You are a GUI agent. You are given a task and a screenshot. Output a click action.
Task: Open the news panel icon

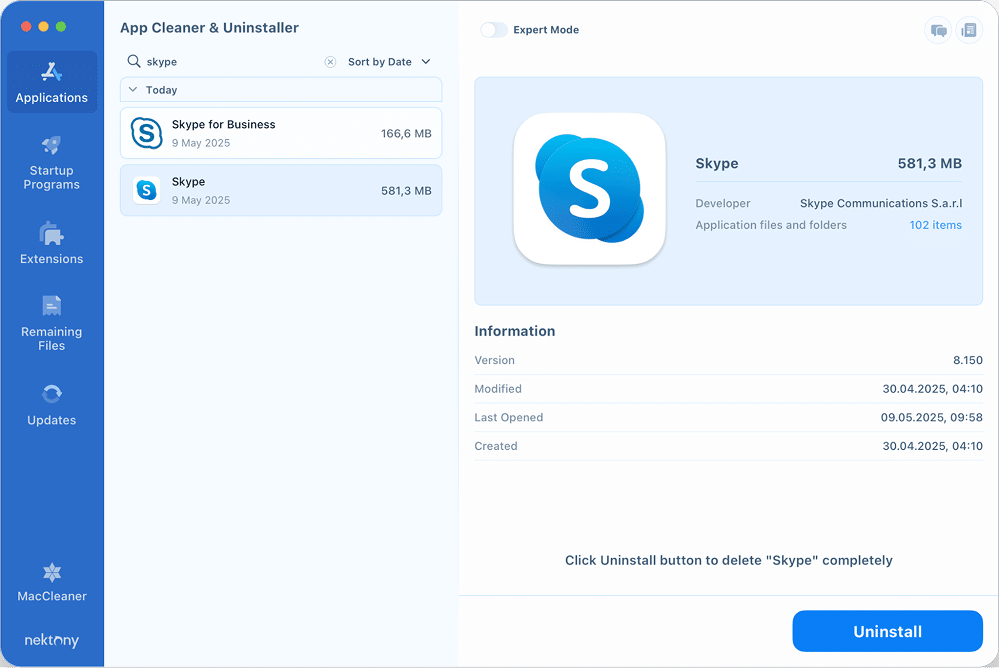tap(969, 30)
